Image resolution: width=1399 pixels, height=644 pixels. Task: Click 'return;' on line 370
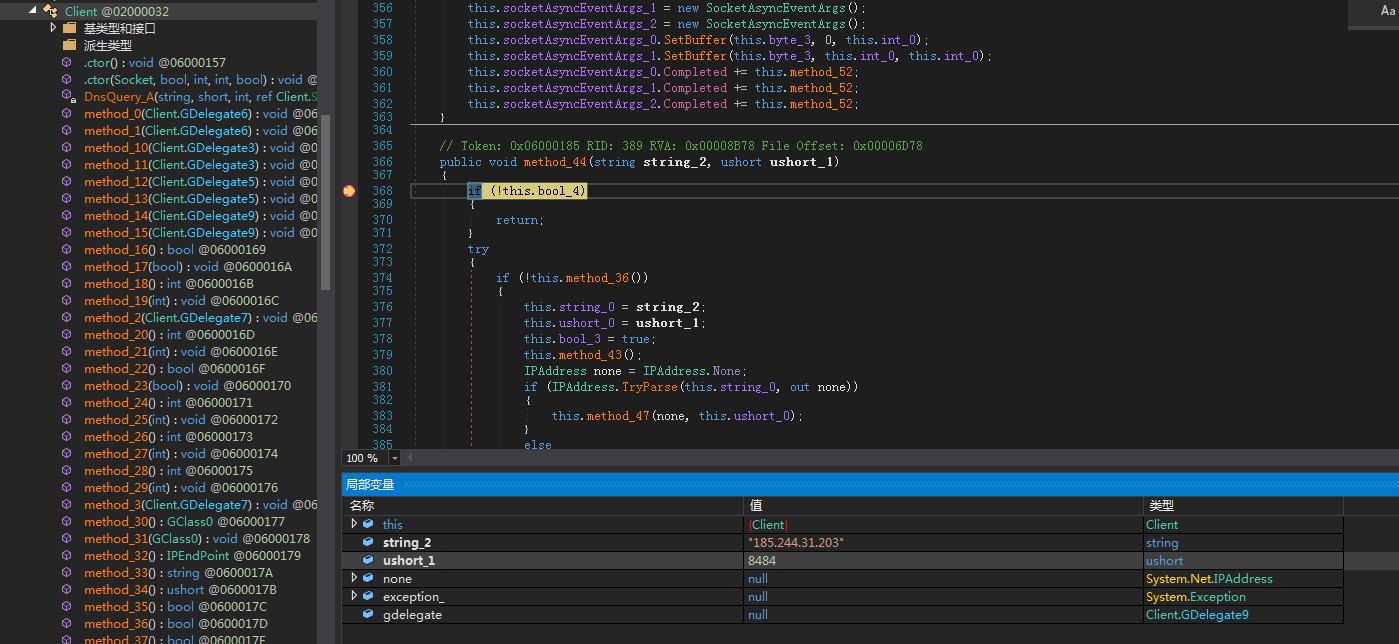tap(519, 219)
